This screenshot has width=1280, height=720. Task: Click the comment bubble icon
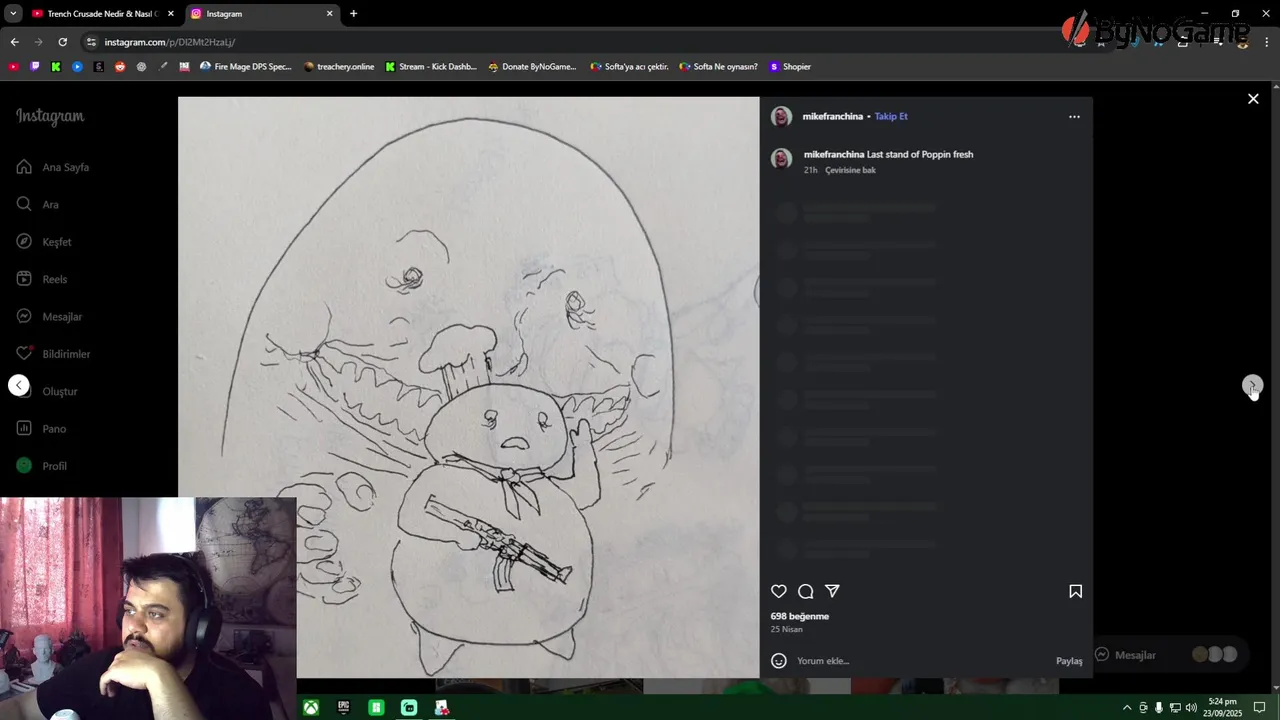pyautogui.click(x=806, y=591)
